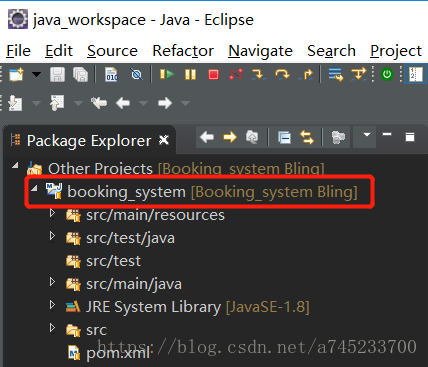Open the Package Explorer View Menu triangle

tap(367, 135)
